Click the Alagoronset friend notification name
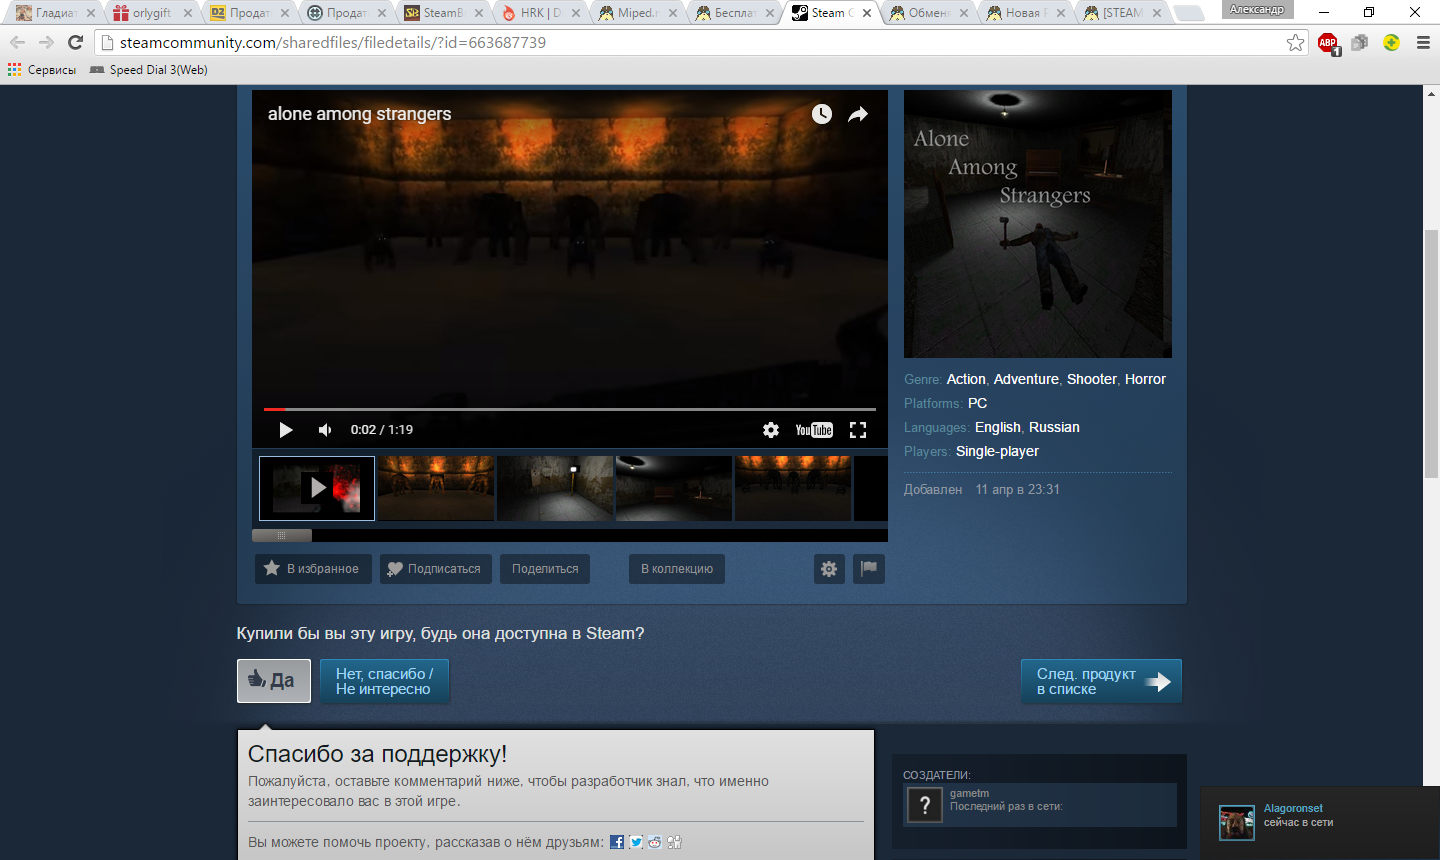The image size is (1440, 860). (1293, 808)
